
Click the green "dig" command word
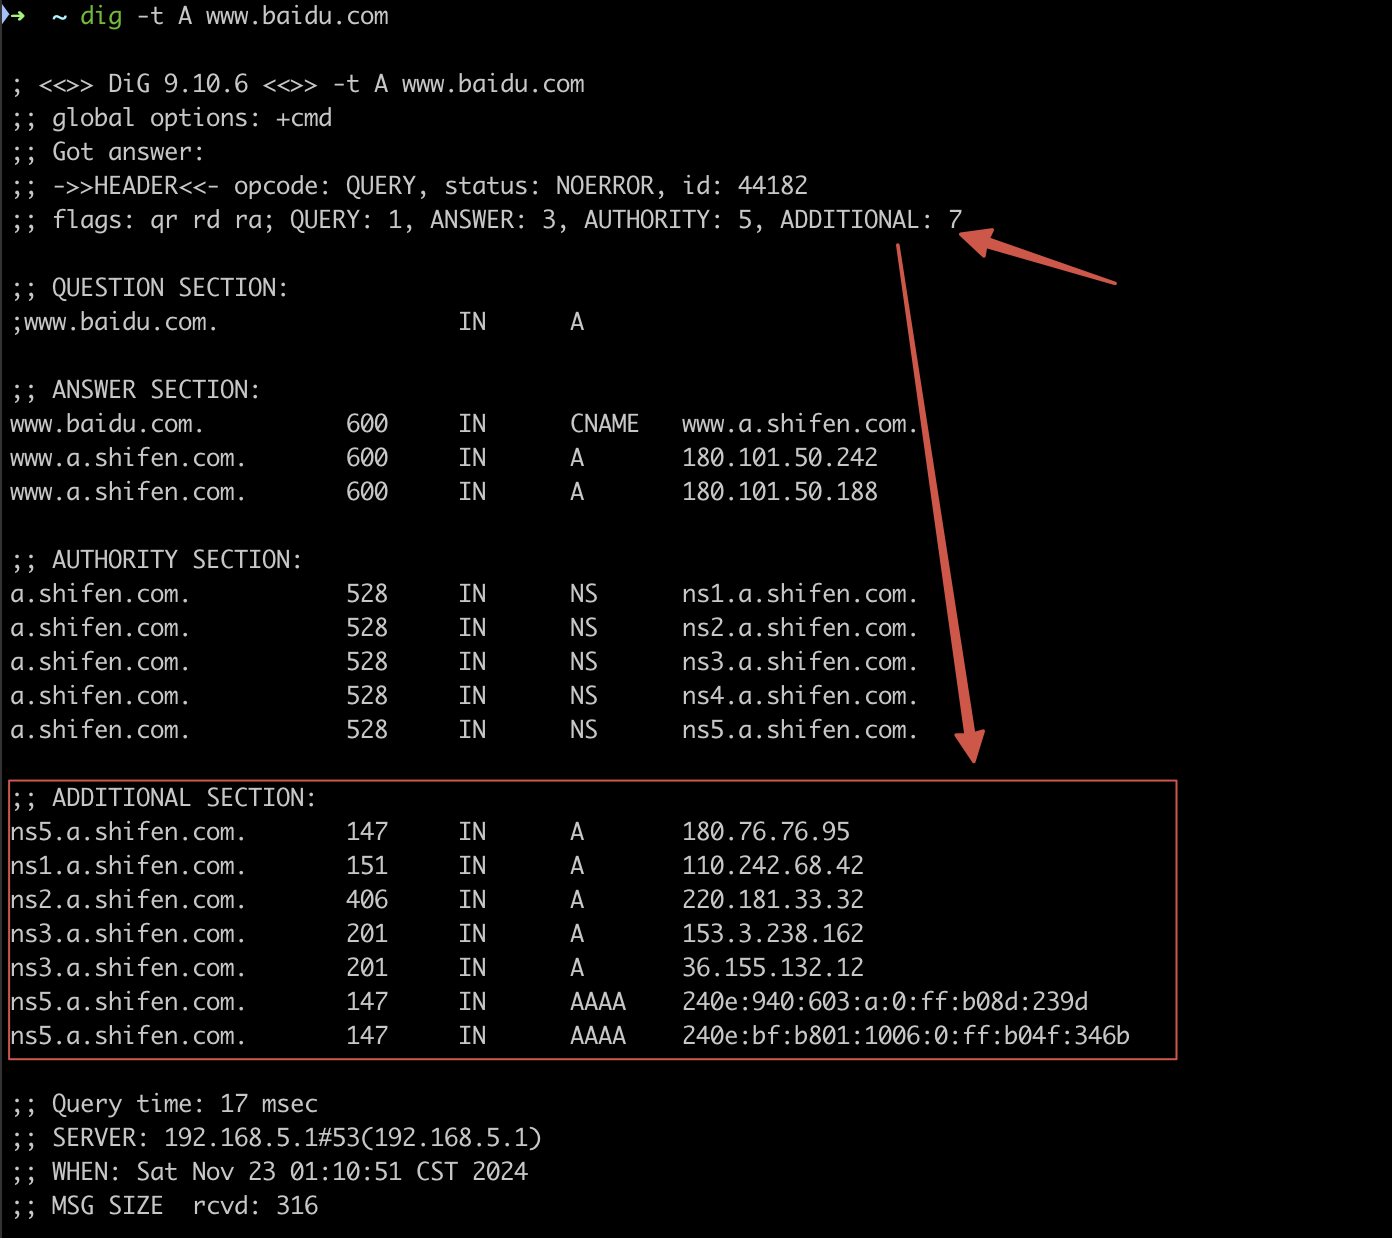[100, 16]
